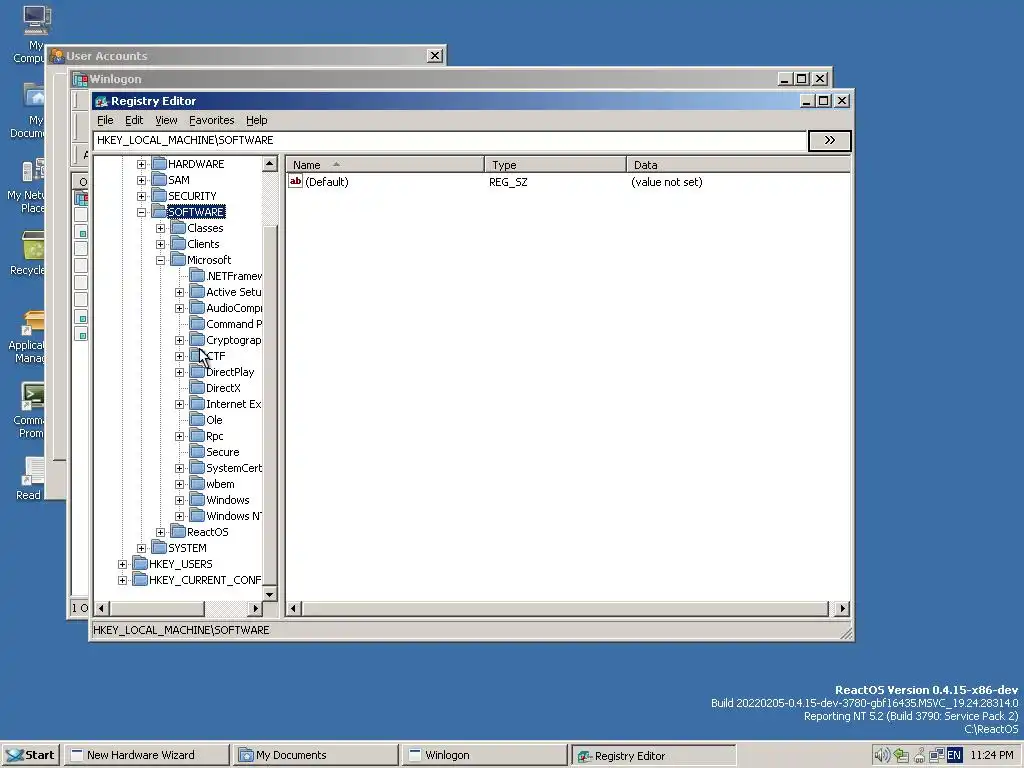1024x768 pixels.
Task: Expand the Windows NT key
Action: [180, 516]
